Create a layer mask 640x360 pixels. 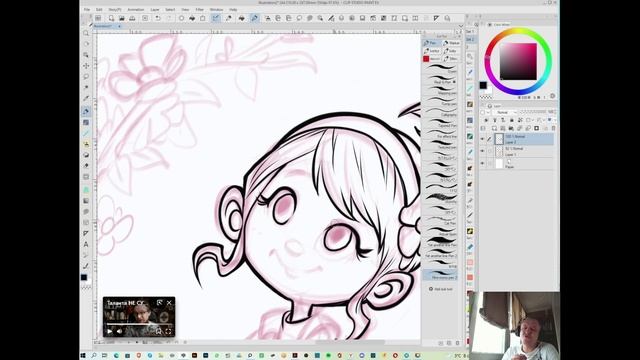tap(537, 128)
